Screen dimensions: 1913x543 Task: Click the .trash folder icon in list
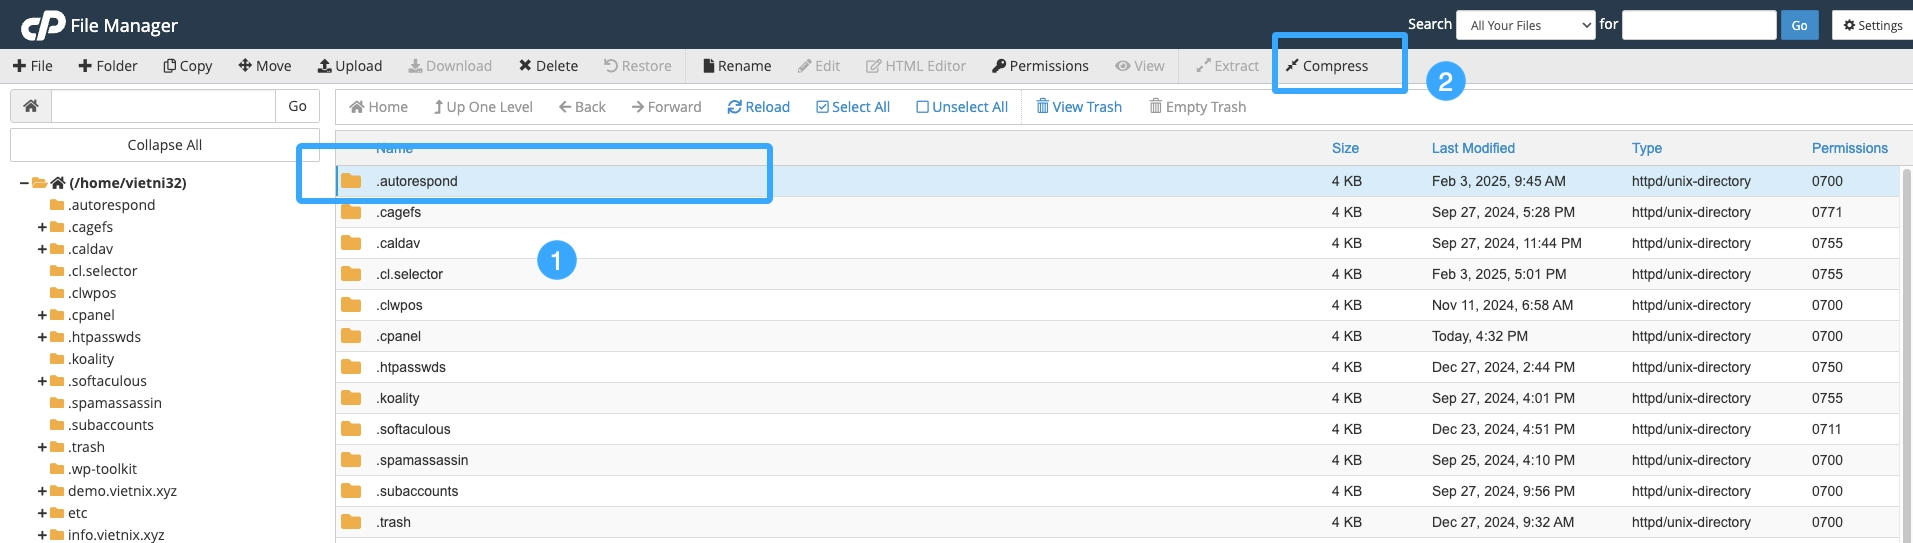tap(351, 522)
